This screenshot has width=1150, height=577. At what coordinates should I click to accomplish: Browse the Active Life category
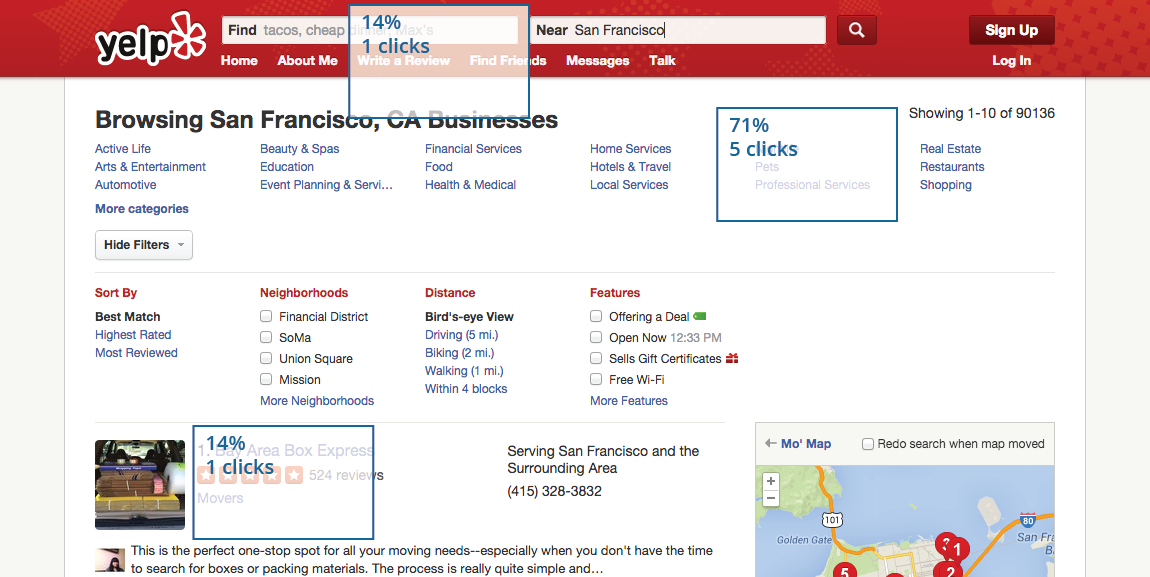(122, 149)
